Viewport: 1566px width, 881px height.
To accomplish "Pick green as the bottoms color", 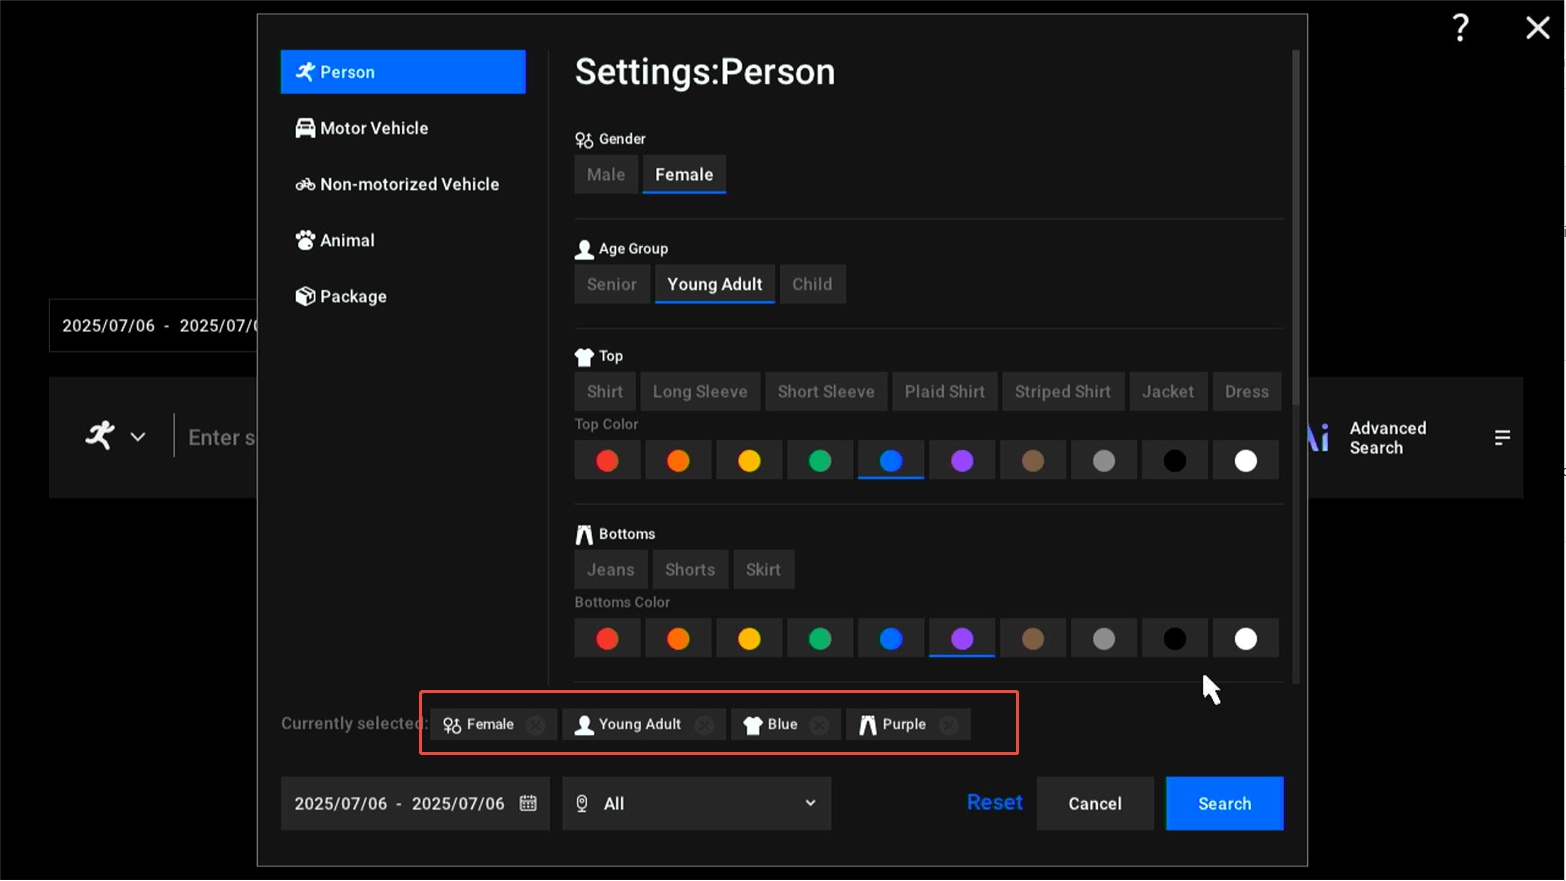I will [820, 639].
